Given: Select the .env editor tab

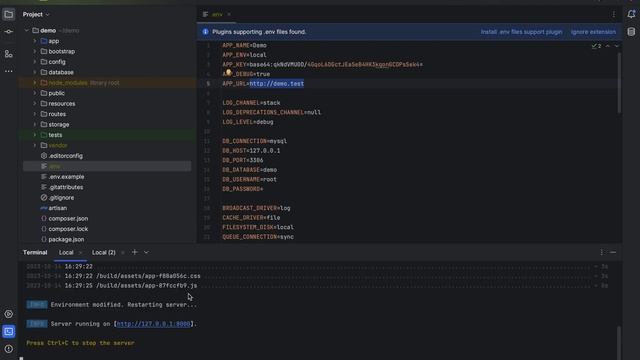Looking at the screenshot, I should pyautogui.click(x=218, y=14).
